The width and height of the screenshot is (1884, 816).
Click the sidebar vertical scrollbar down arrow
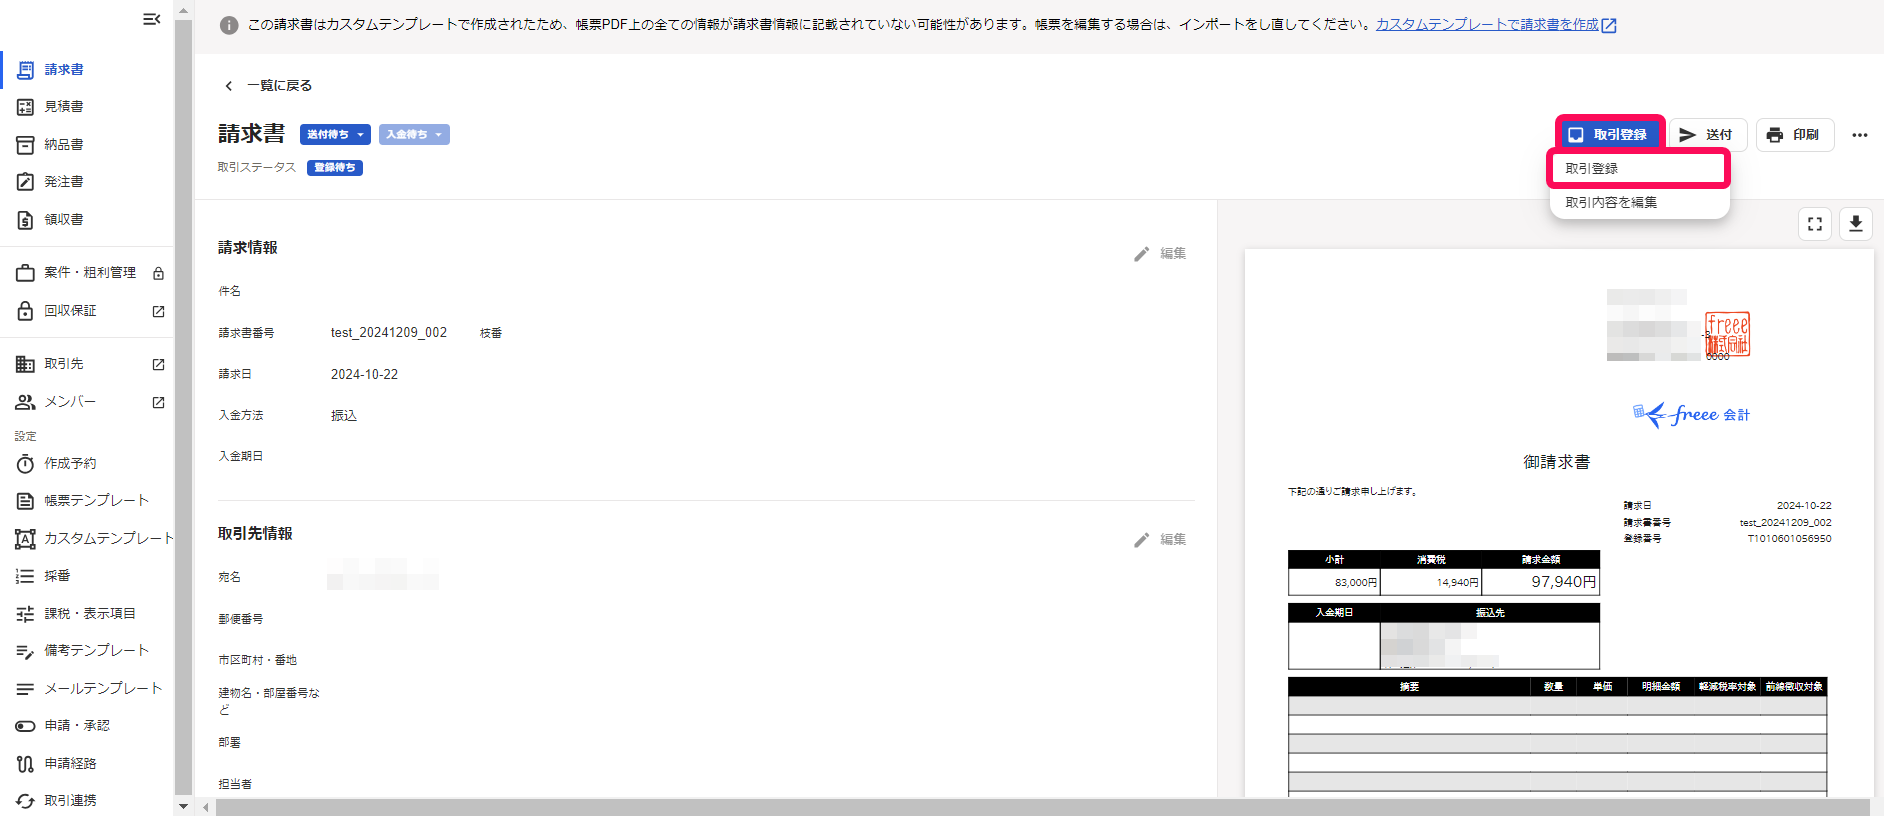pos(183,805)
